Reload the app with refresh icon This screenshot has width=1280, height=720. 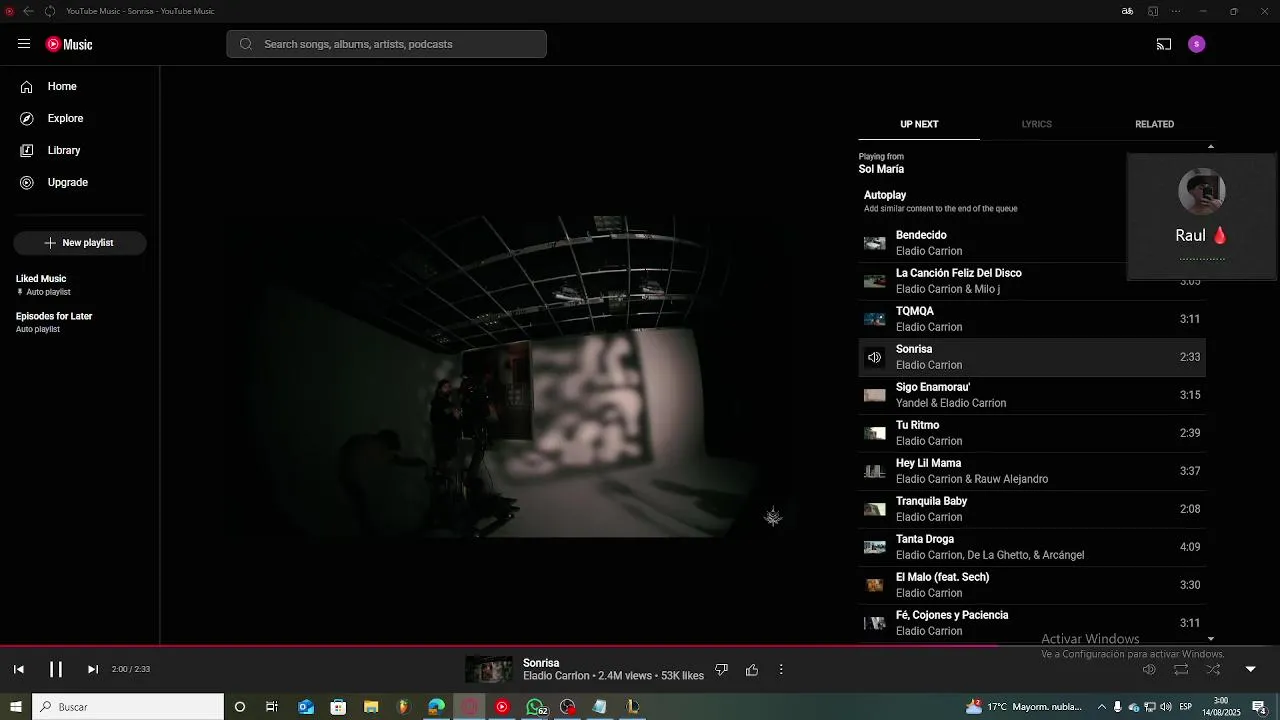click(50, 11)
